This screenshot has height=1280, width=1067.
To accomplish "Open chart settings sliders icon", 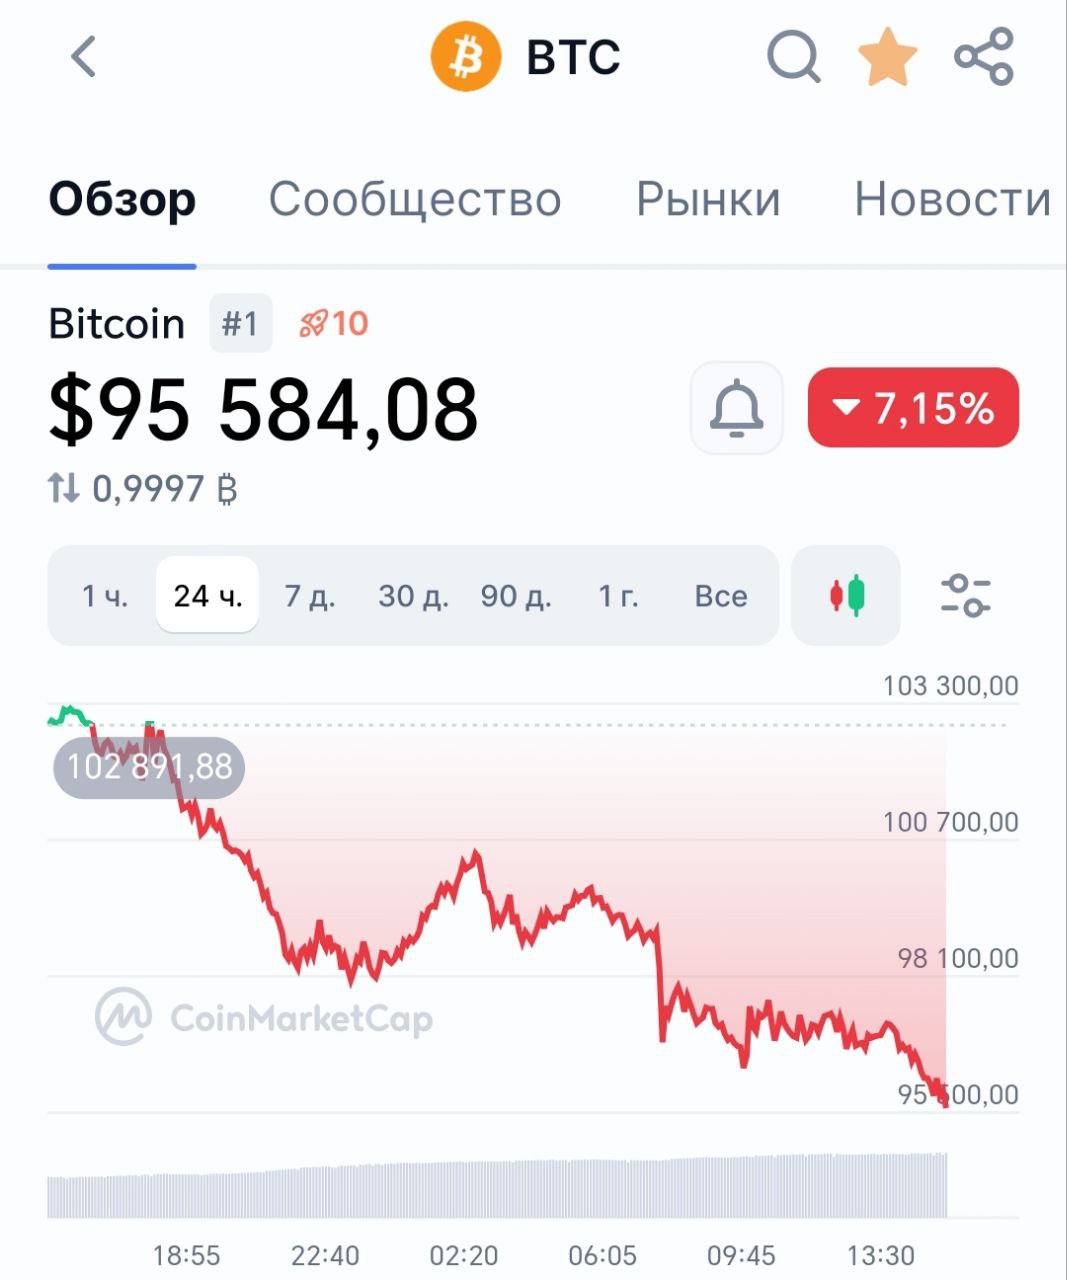I will pyautogui.click(x=965, y=596).
